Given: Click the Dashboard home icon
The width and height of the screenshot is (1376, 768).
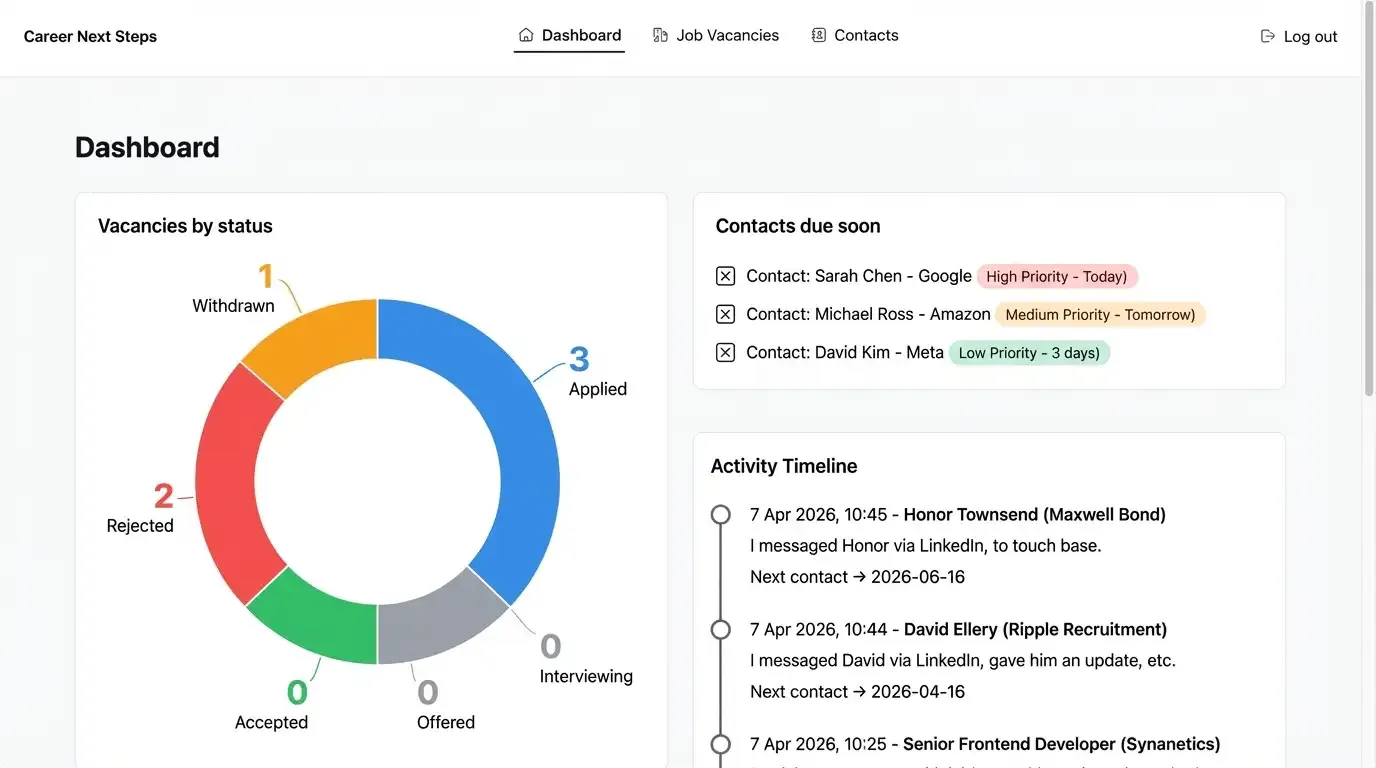Looking at the screenshot, I should tap(526, 36).
